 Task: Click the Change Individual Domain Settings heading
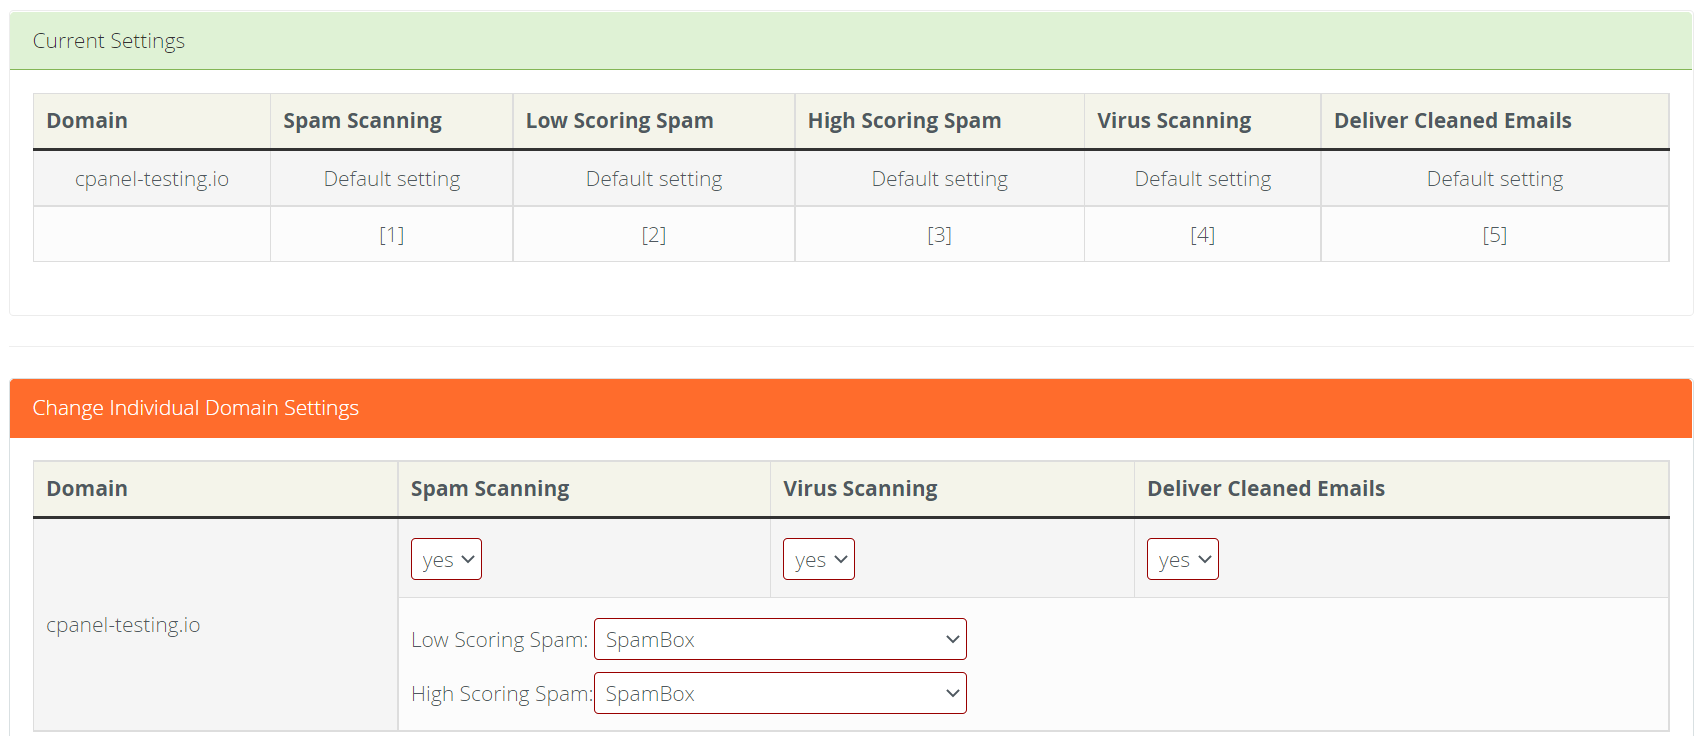coord(196,408)
